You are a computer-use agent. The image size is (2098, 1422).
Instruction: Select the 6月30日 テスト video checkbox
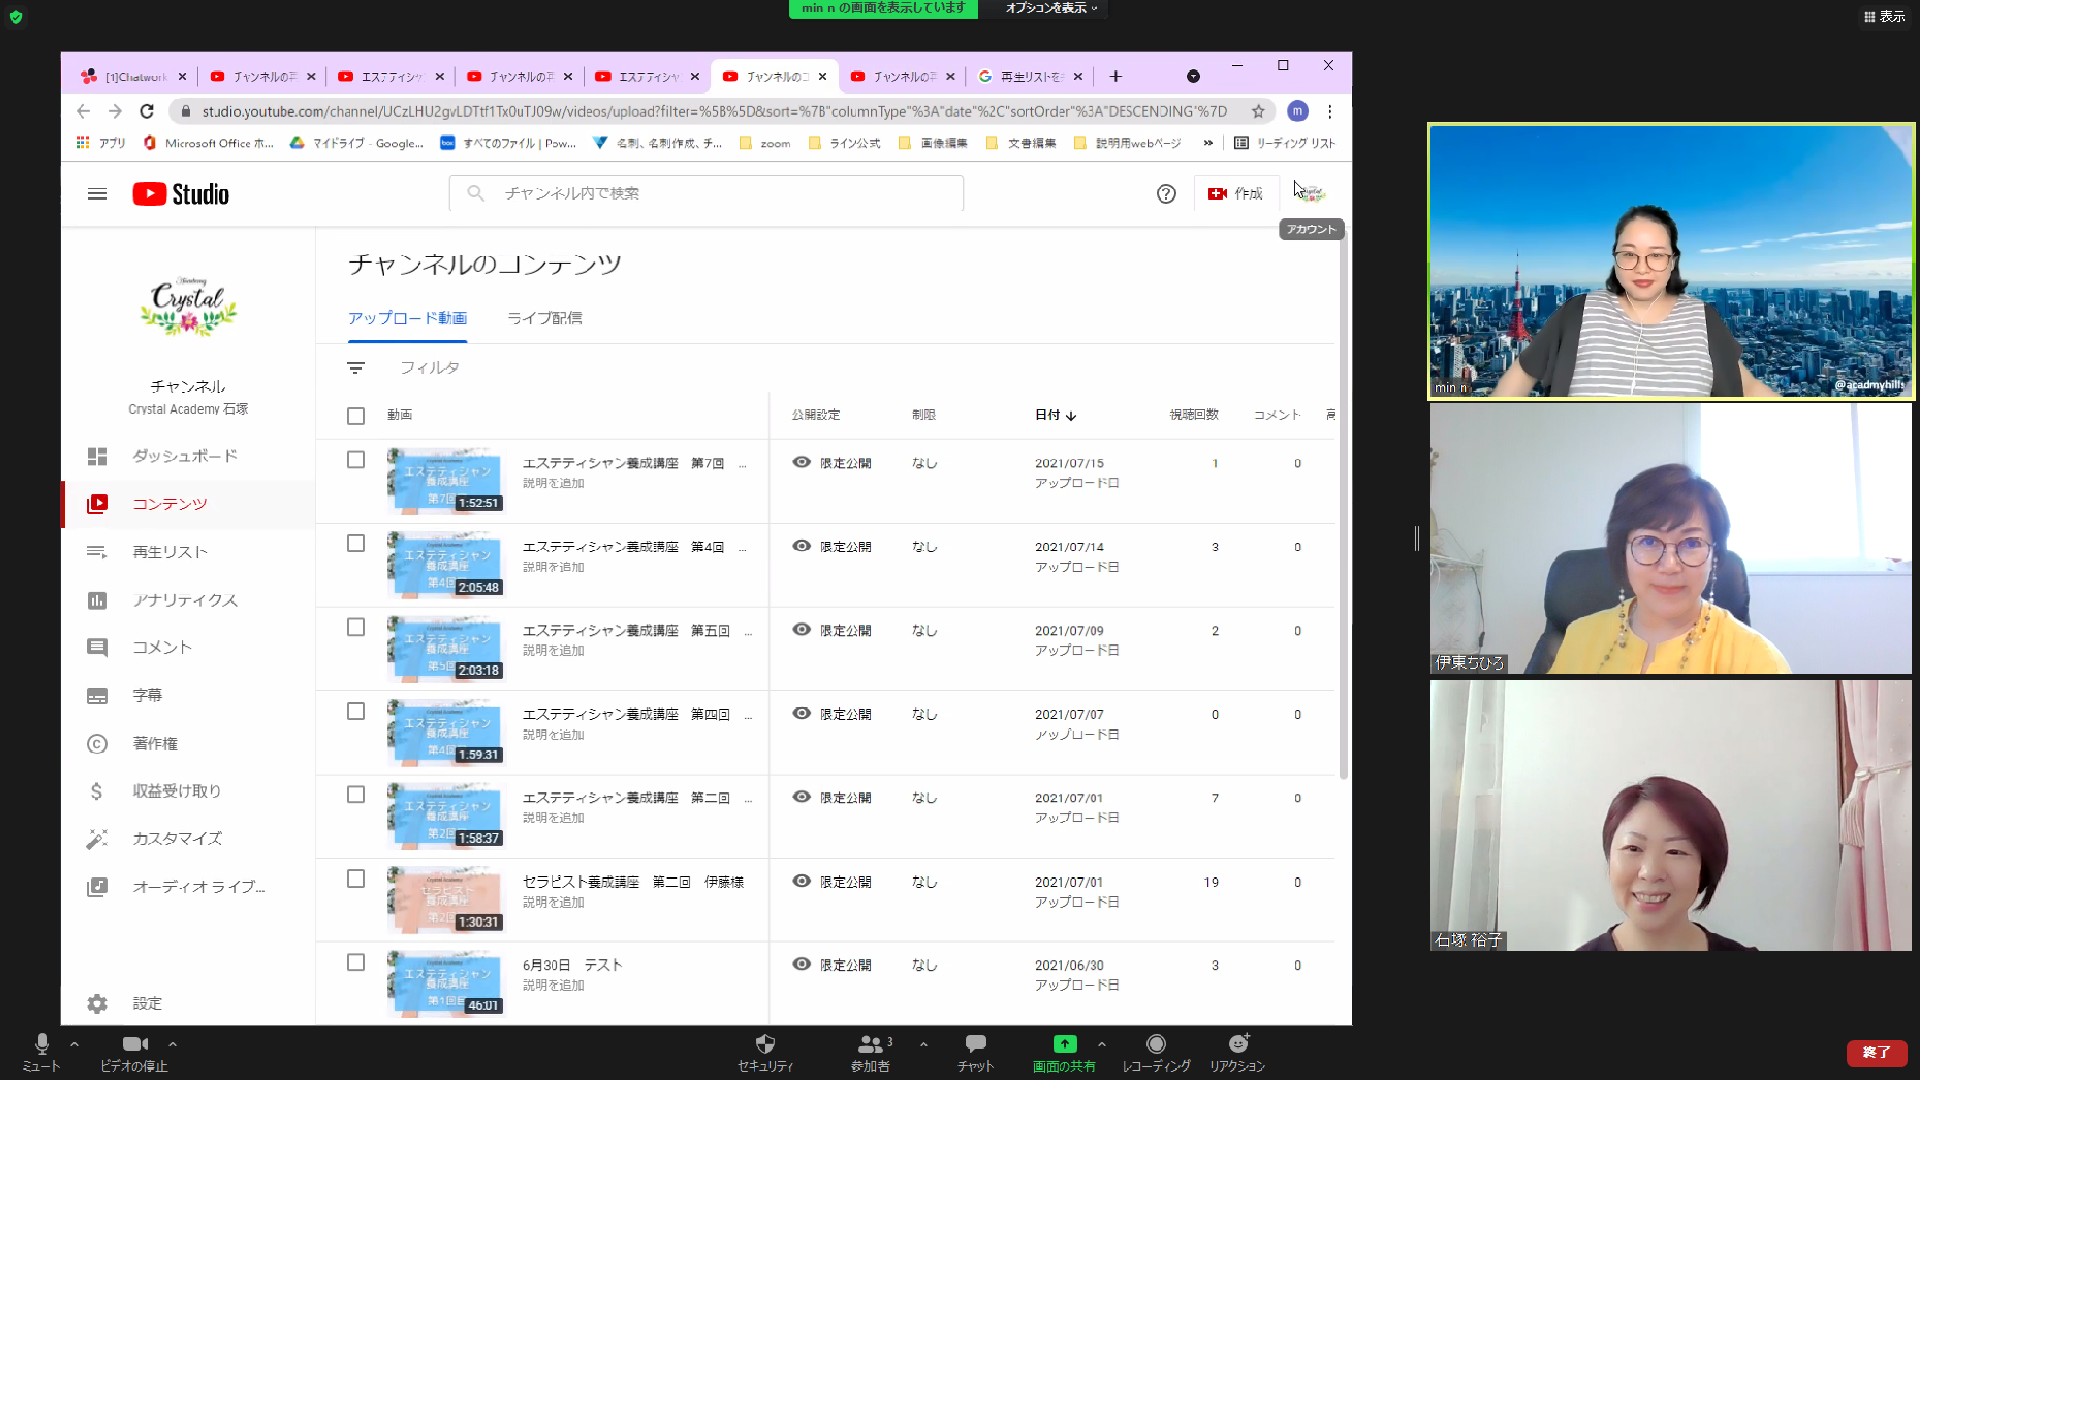point(356,962)
